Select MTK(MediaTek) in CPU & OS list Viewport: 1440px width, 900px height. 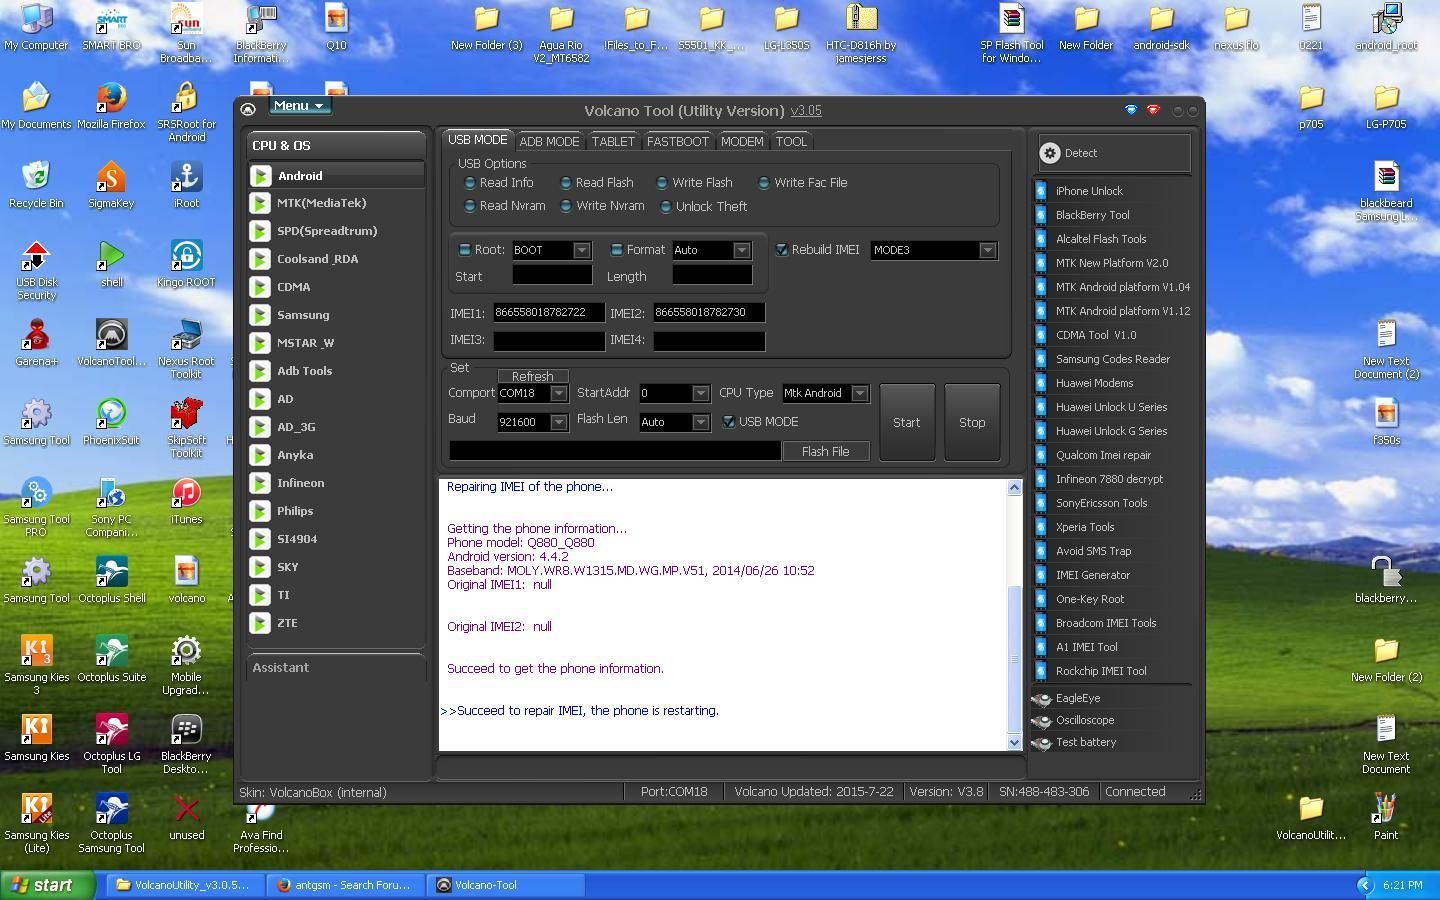pyautogui.click(x=336, y=203)
